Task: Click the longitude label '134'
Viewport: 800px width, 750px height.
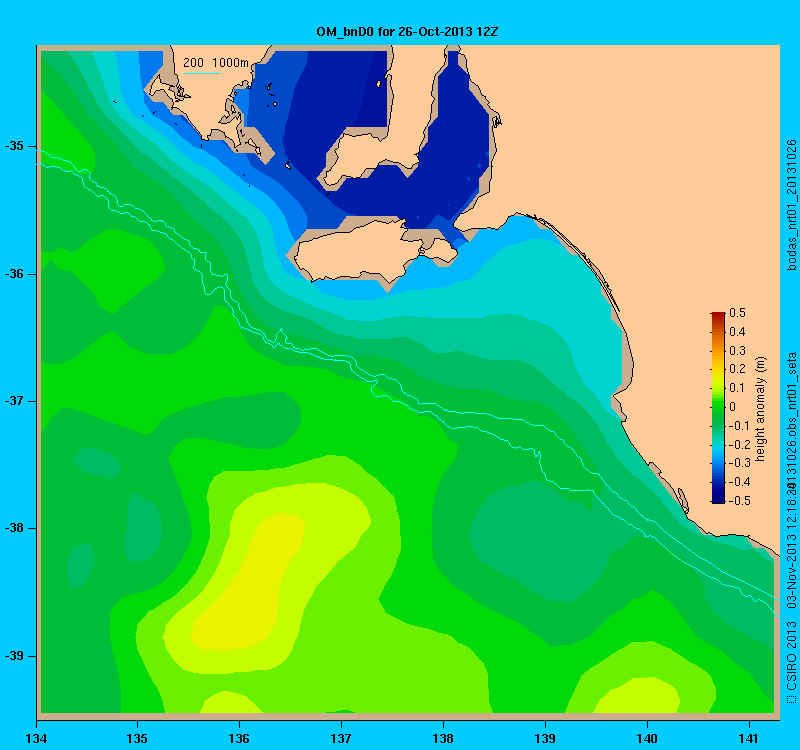Action: (x=36, y=739)
